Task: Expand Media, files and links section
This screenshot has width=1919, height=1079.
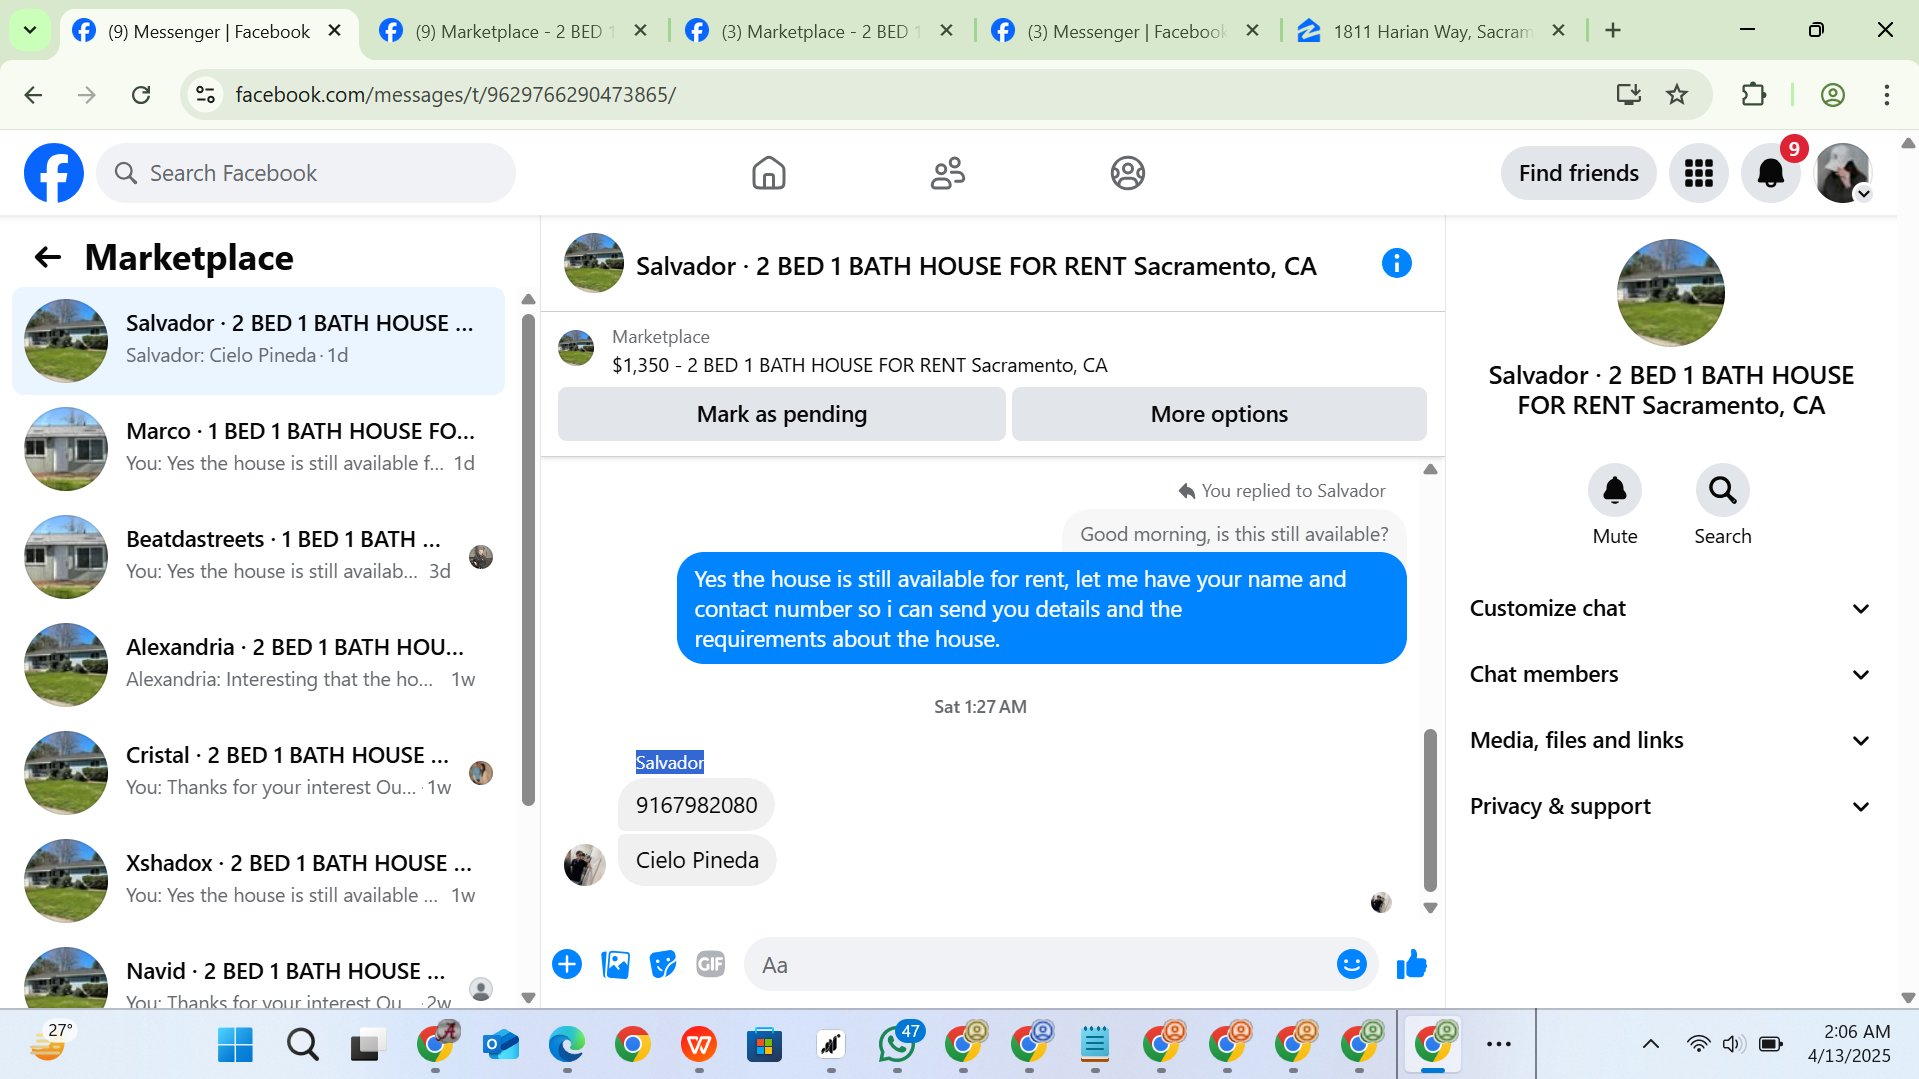Action: pyautogui.click(x=1669, y=741)
